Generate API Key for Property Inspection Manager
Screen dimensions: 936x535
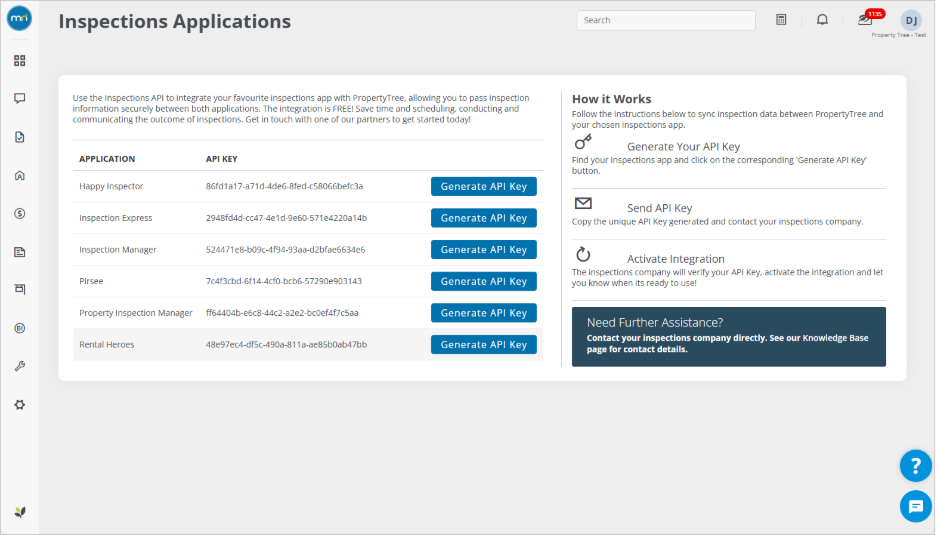(x=484, y=313)
